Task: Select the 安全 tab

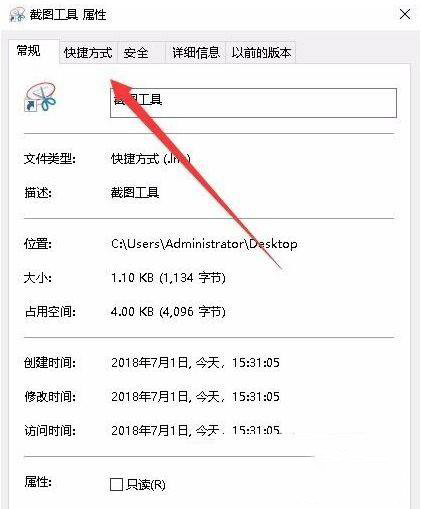Action: click(x=136, y=53)
